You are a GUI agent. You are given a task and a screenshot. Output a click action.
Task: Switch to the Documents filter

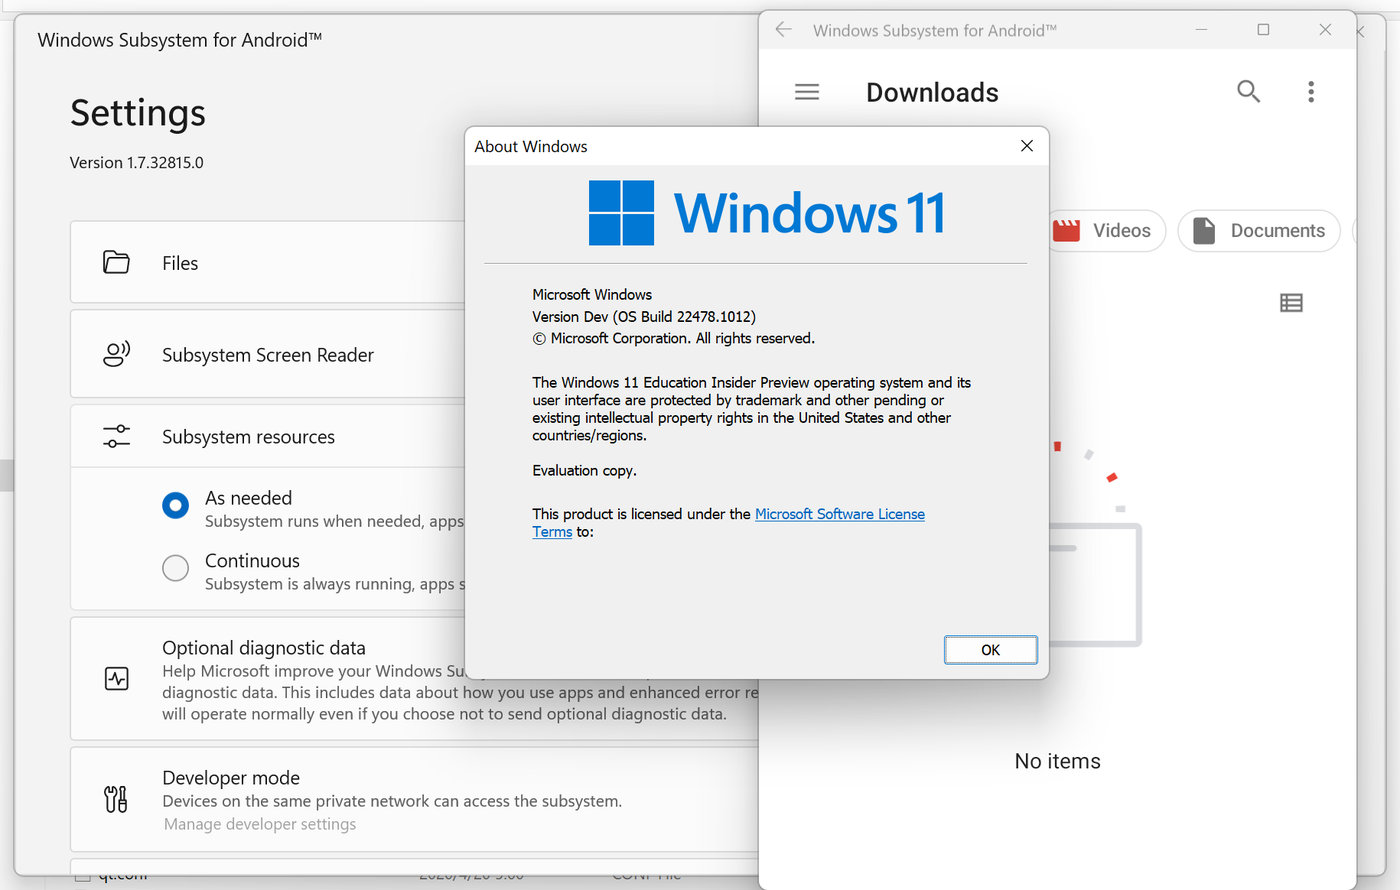[x=1259, y=230]
